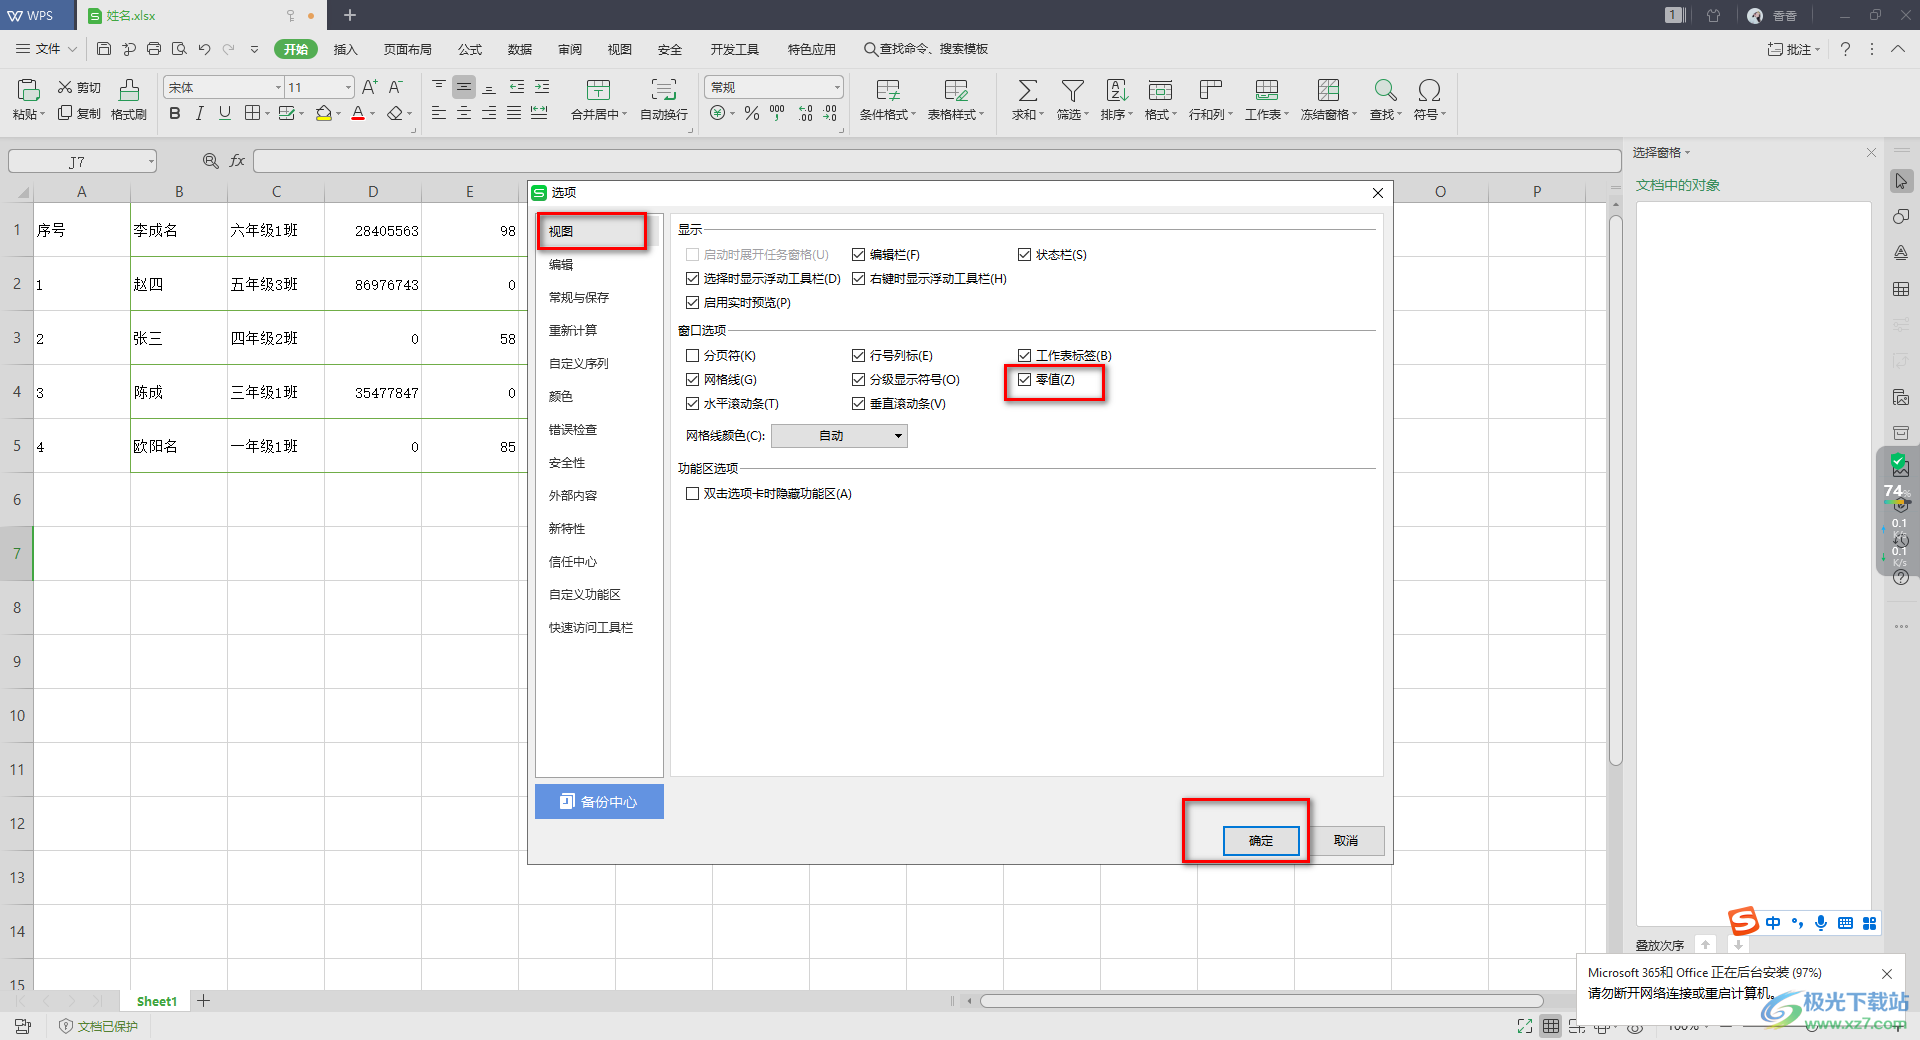Screen dimensions: 1920x1040
Task: Toggle the Sheet tabs (B) checkbox
Action: [1024, 356]
